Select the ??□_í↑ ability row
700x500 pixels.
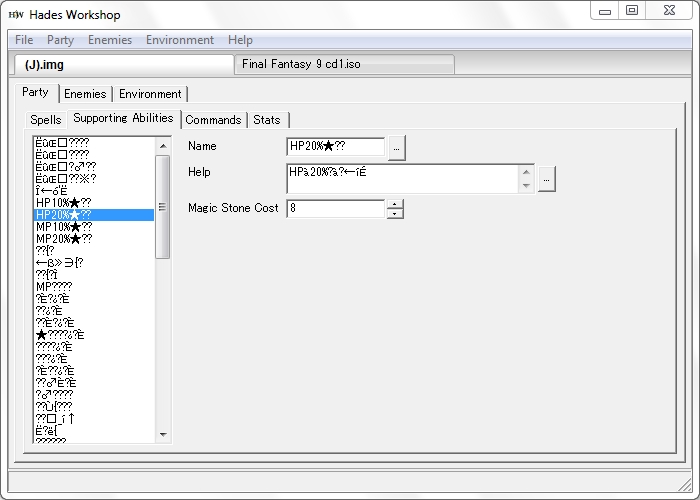pos(94,419)
